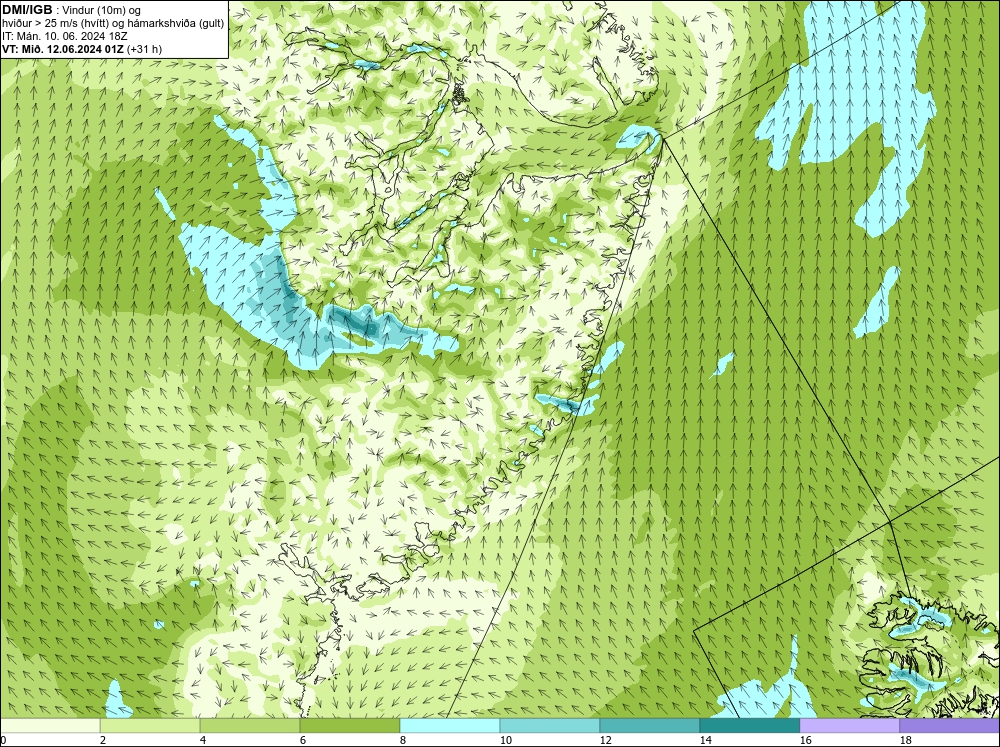
Task: Pick the palest legend color for 0–2 m/s
Action: tap(50, 726)
